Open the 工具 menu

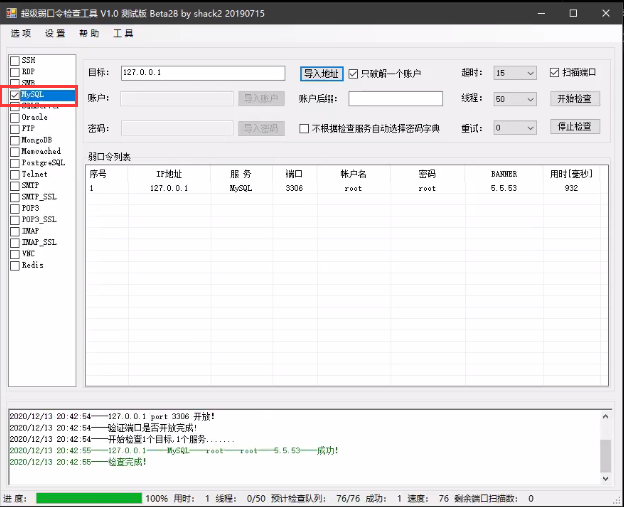[123, 33]
